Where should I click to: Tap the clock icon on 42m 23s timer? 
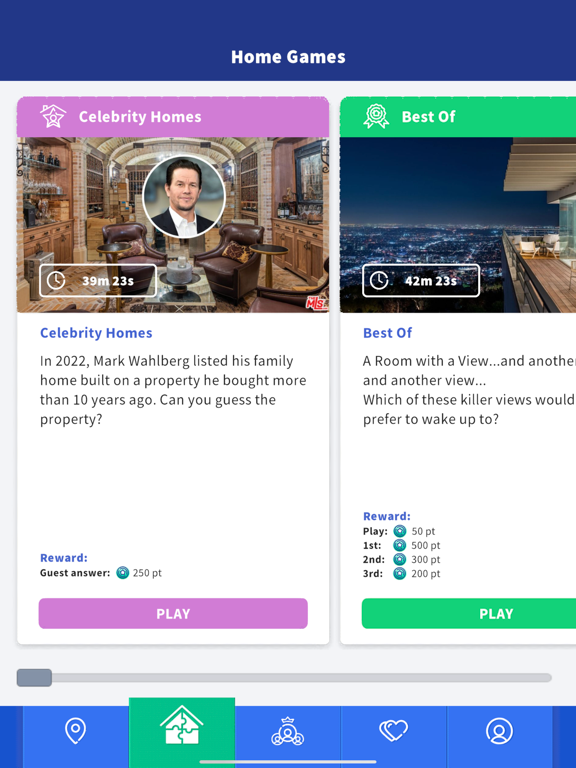coord(379,280)
